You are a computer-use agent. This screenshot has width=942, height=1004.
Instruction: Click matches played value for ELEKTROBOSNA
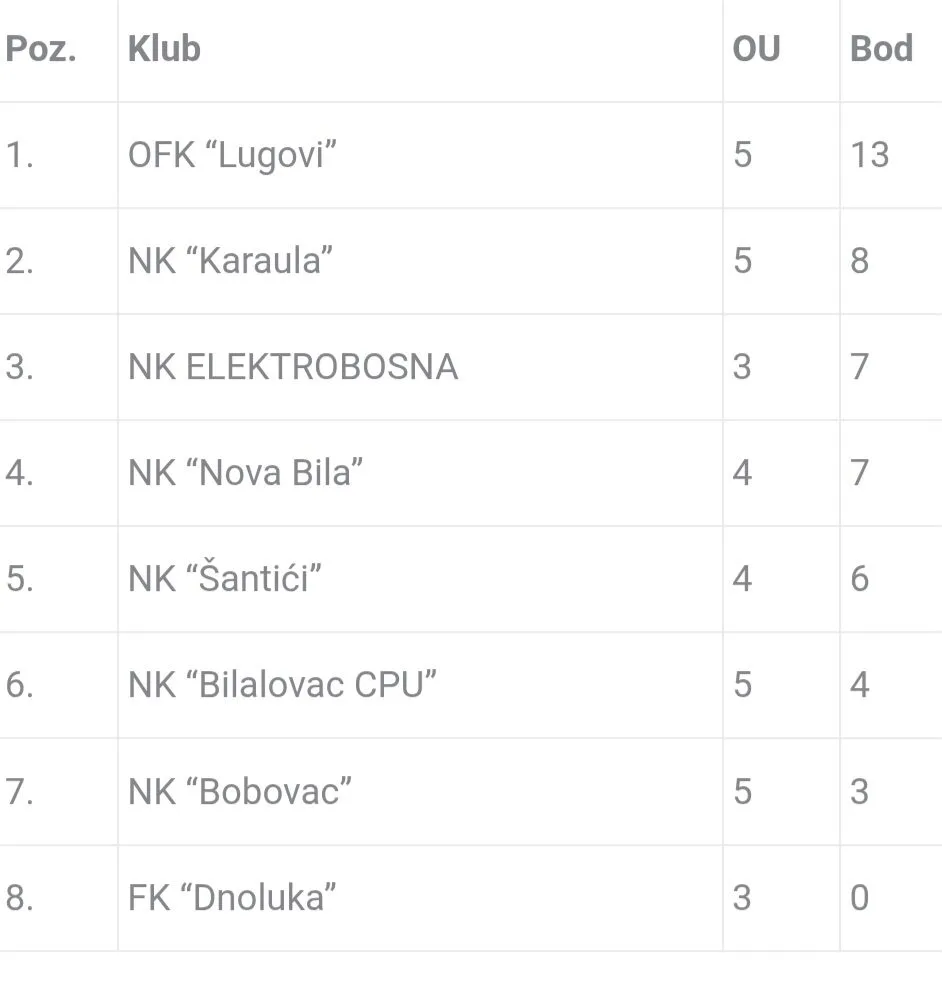pyautogui.click(x=741, y=367)
